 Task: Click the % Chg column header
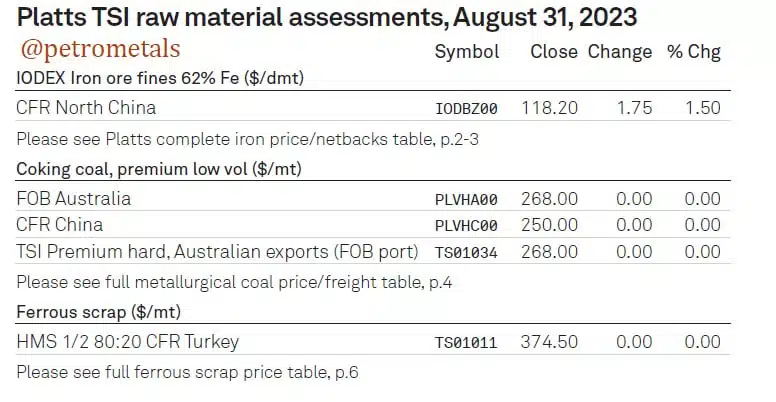(694, 52)
